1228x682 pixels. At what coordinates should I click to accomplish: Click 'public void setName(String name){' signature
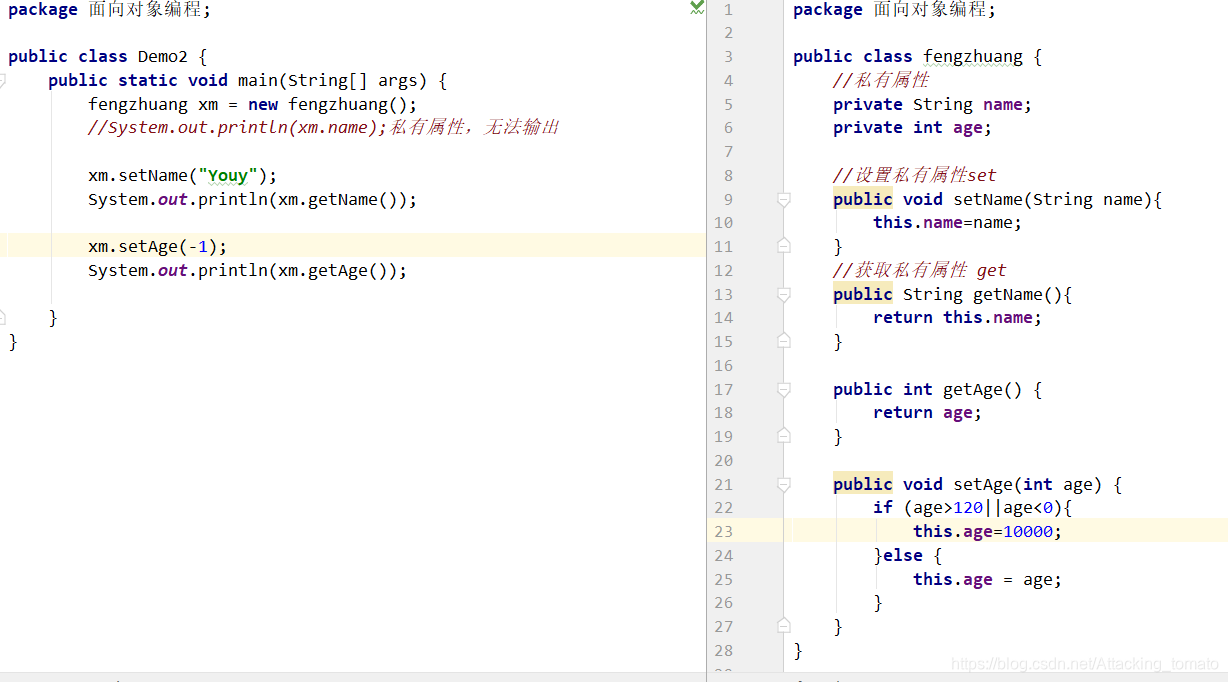[x=997, y=199]
